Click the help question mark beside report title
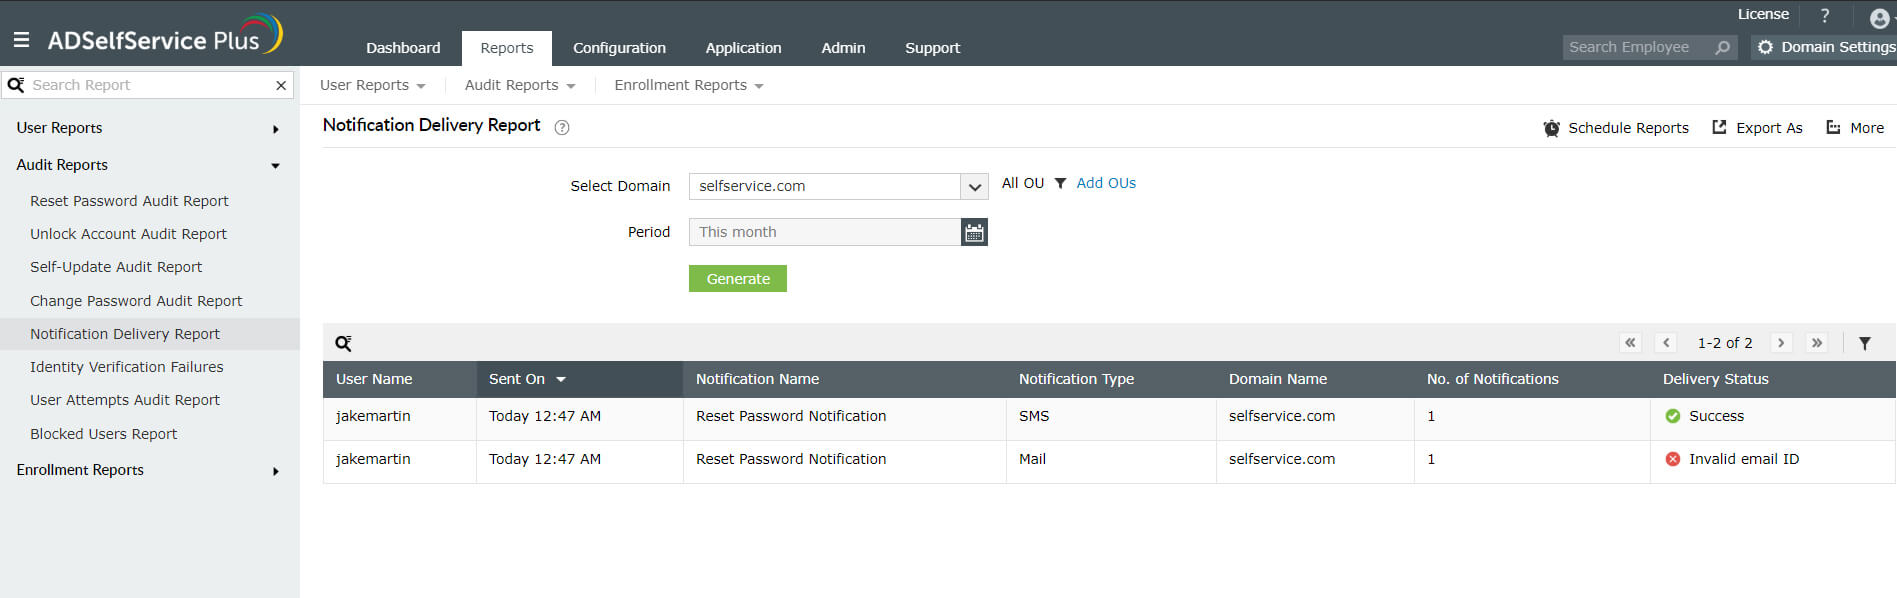 [x=562, y=127]
